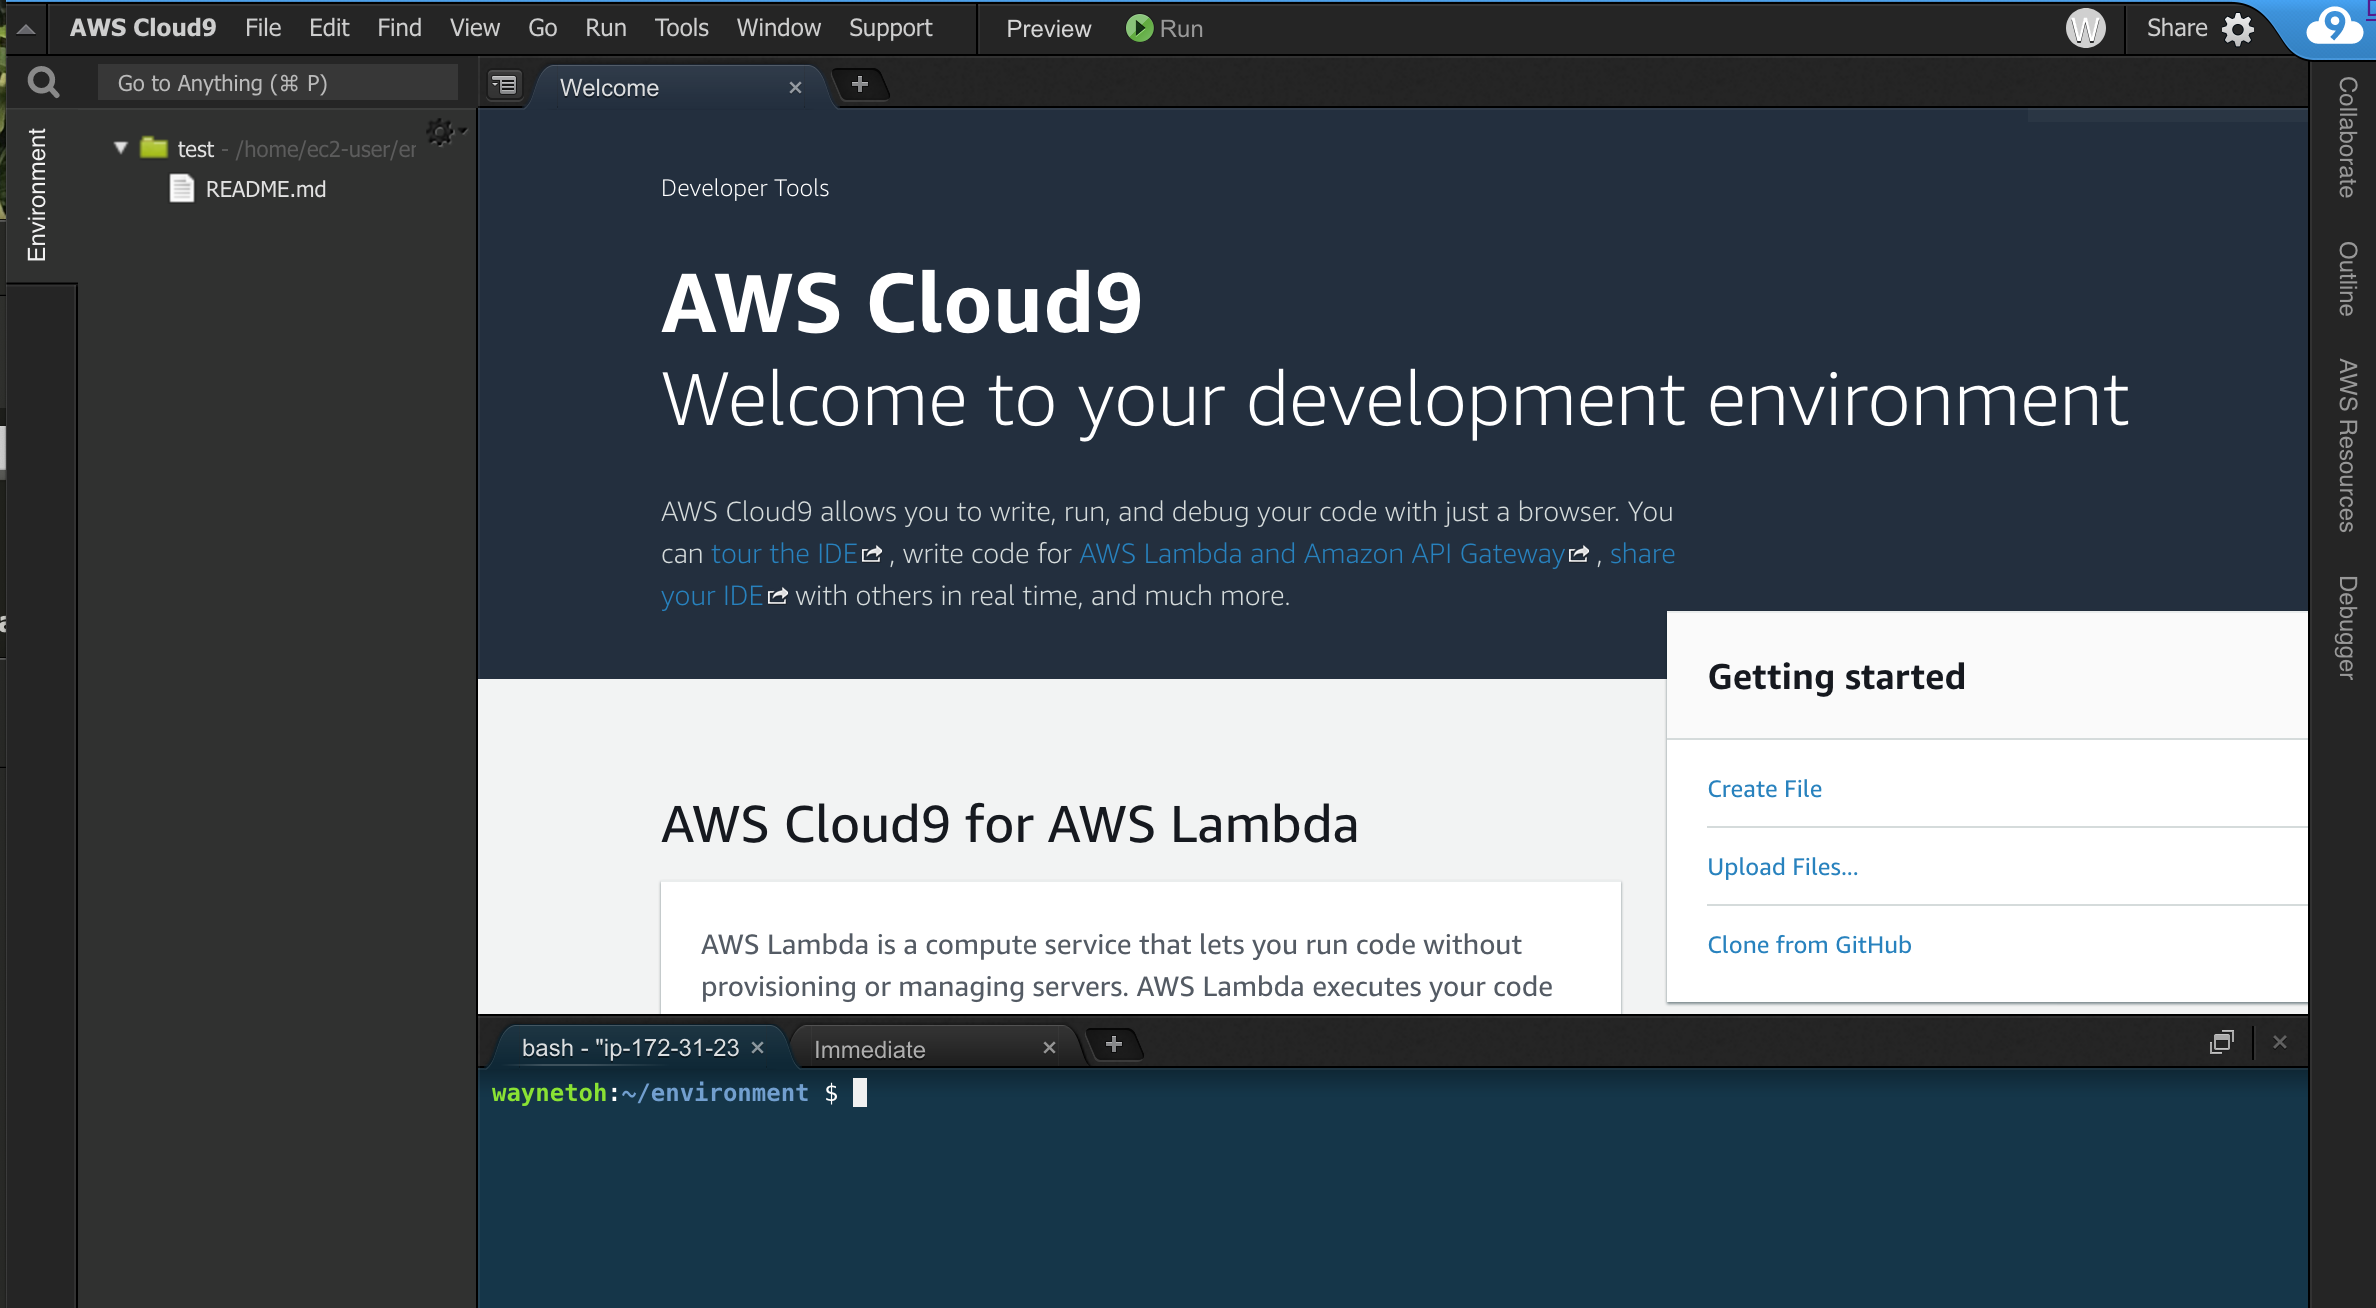2376x1308 pixels.
Task: Open the File menu
Action: tap(263, 28)
